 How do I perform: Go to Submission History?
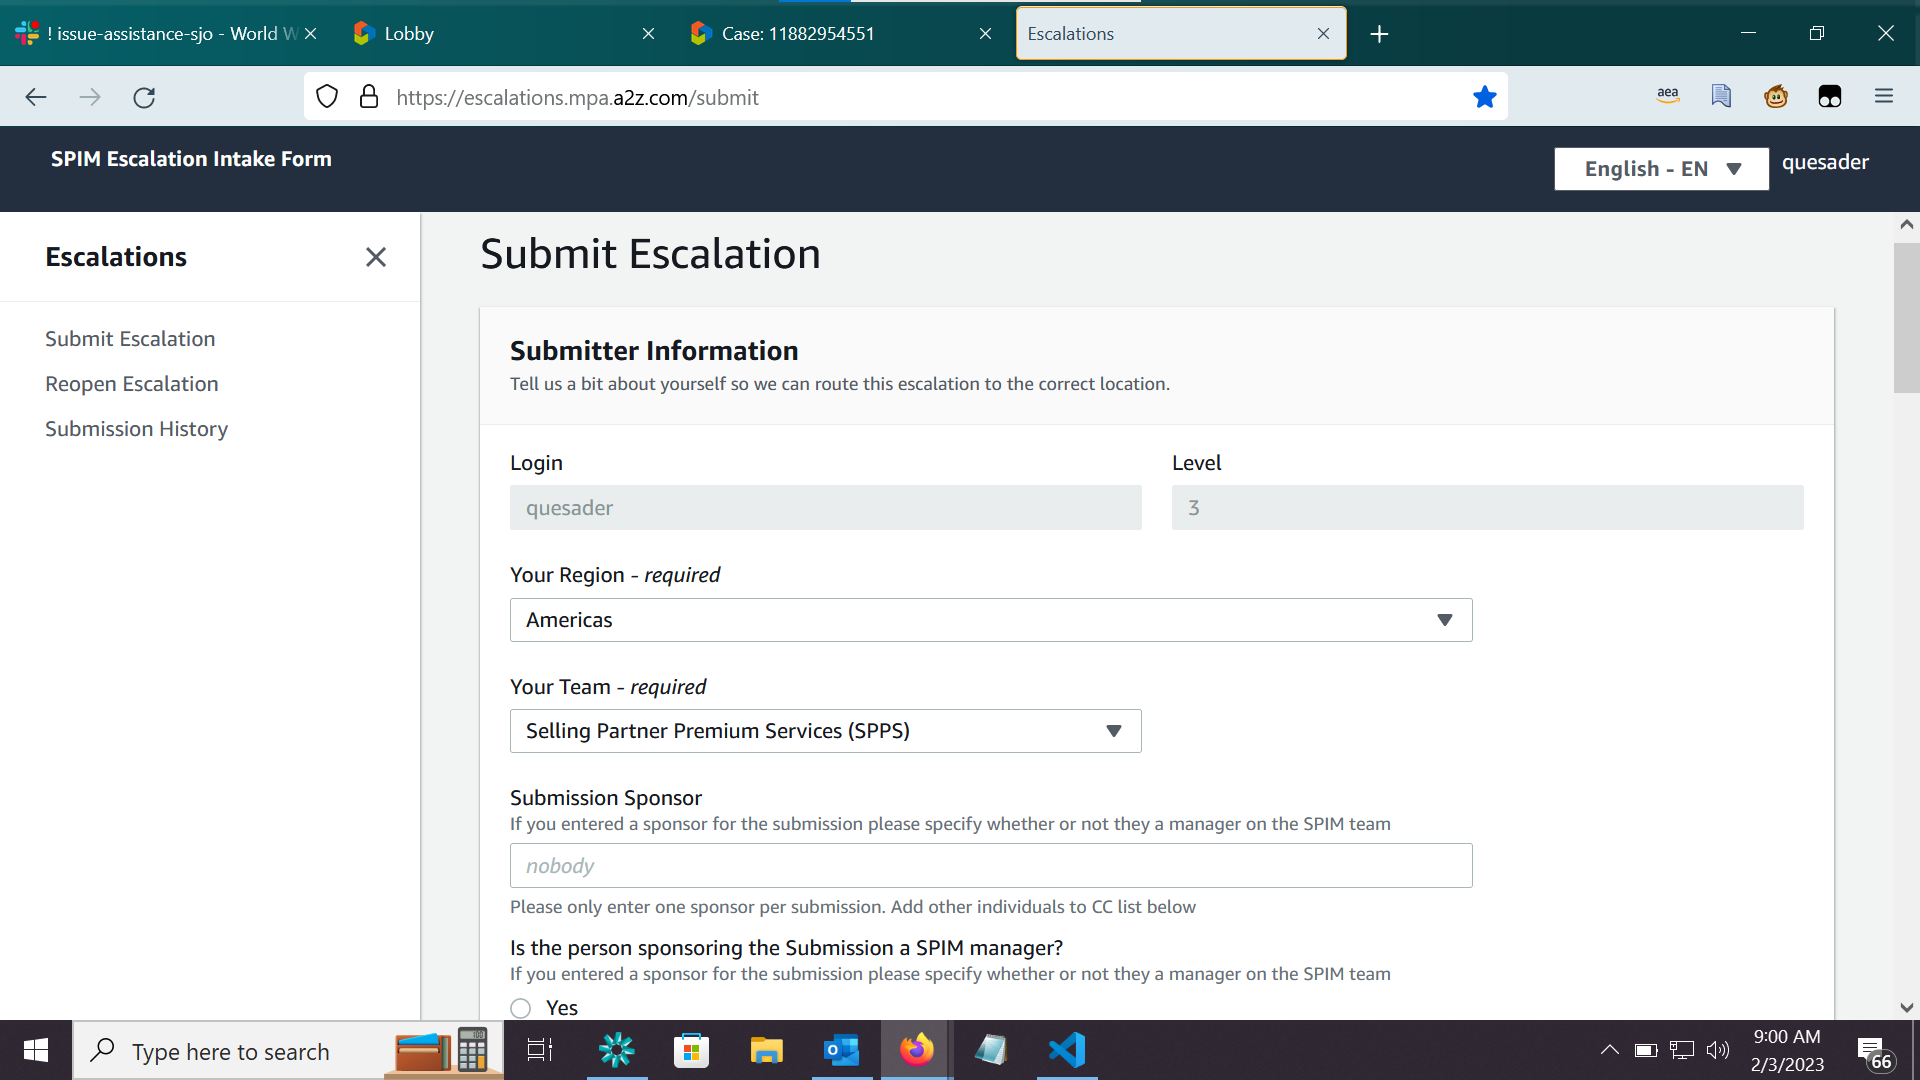click(136, 429)
